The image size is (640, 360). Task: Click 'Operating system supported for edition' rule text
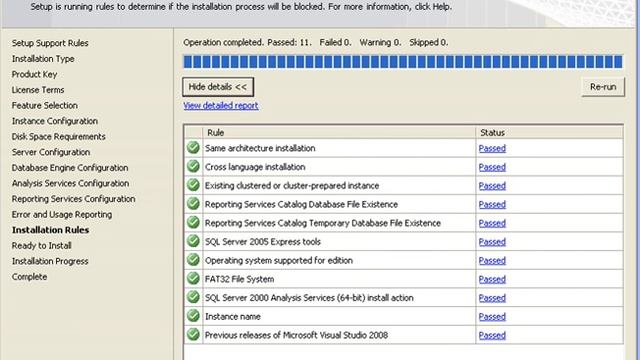tap(279, 260)
